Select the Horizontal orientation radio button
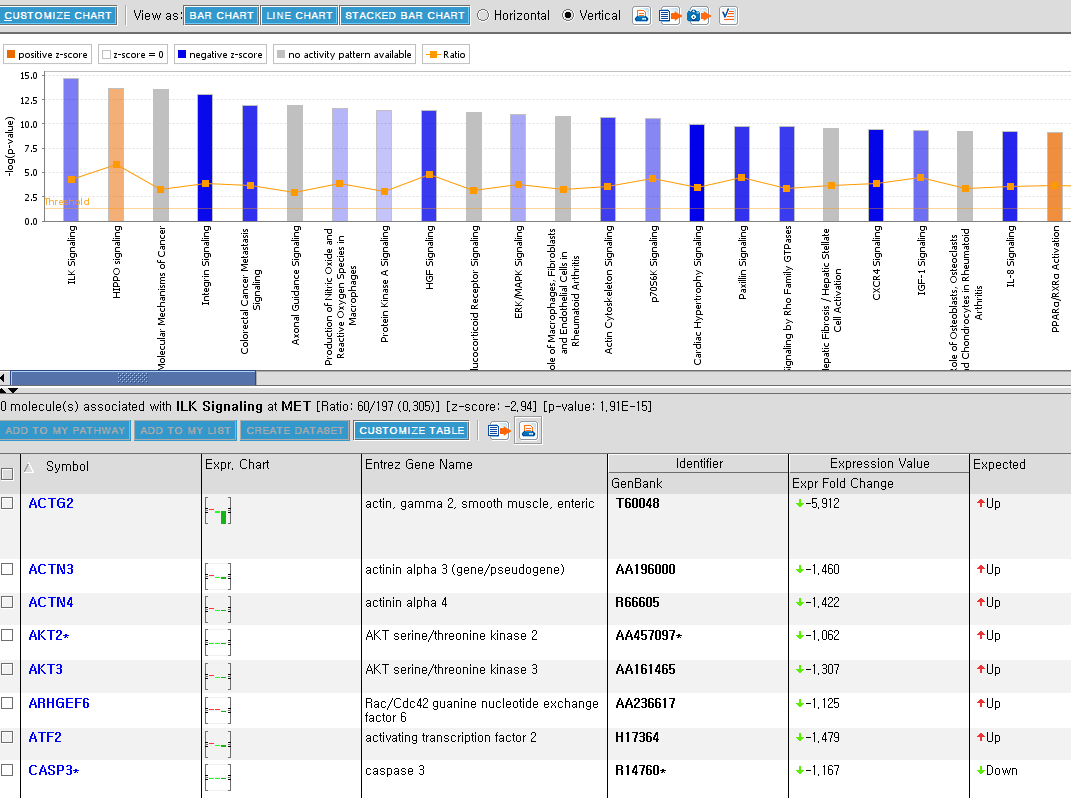The width and height of the screenshot is (1071, 798). pyautogui.click(x=483, y=16)
